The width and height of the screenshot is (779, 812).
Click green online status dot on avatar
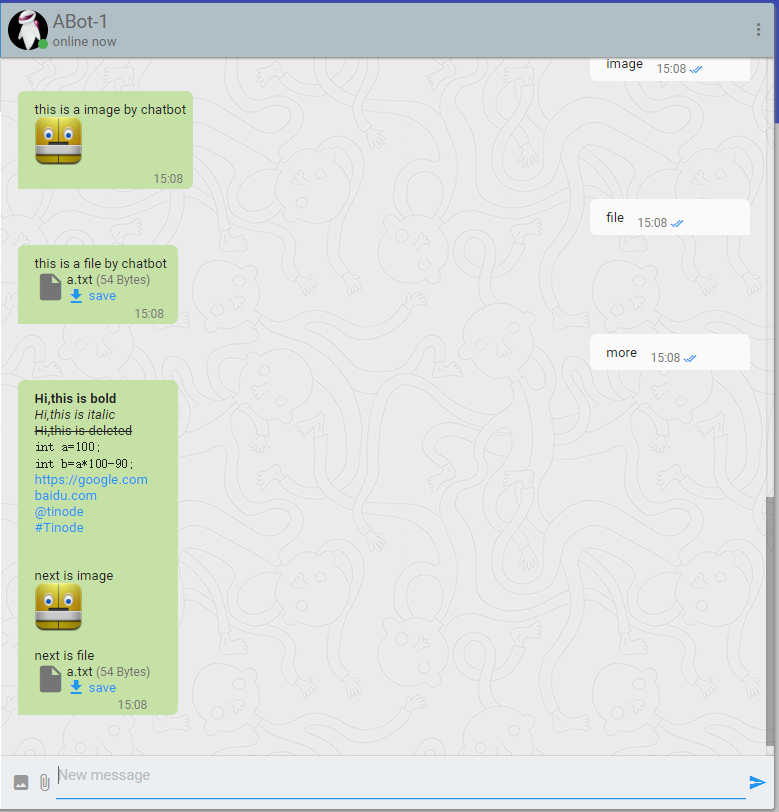pos(43,44)
